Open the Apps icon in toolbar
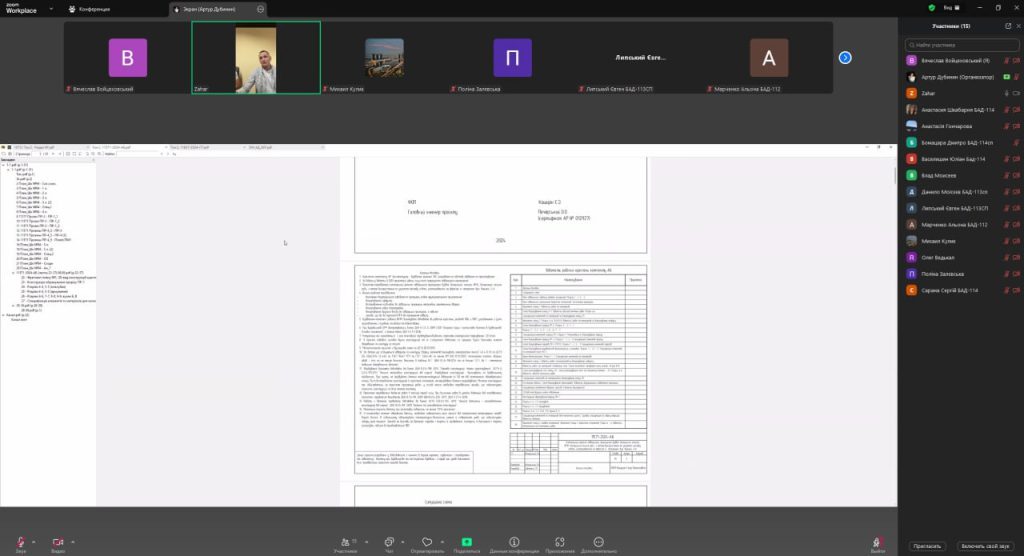Image resolution: width=1024 pixels, height=556 pixels. pos(560,541)
